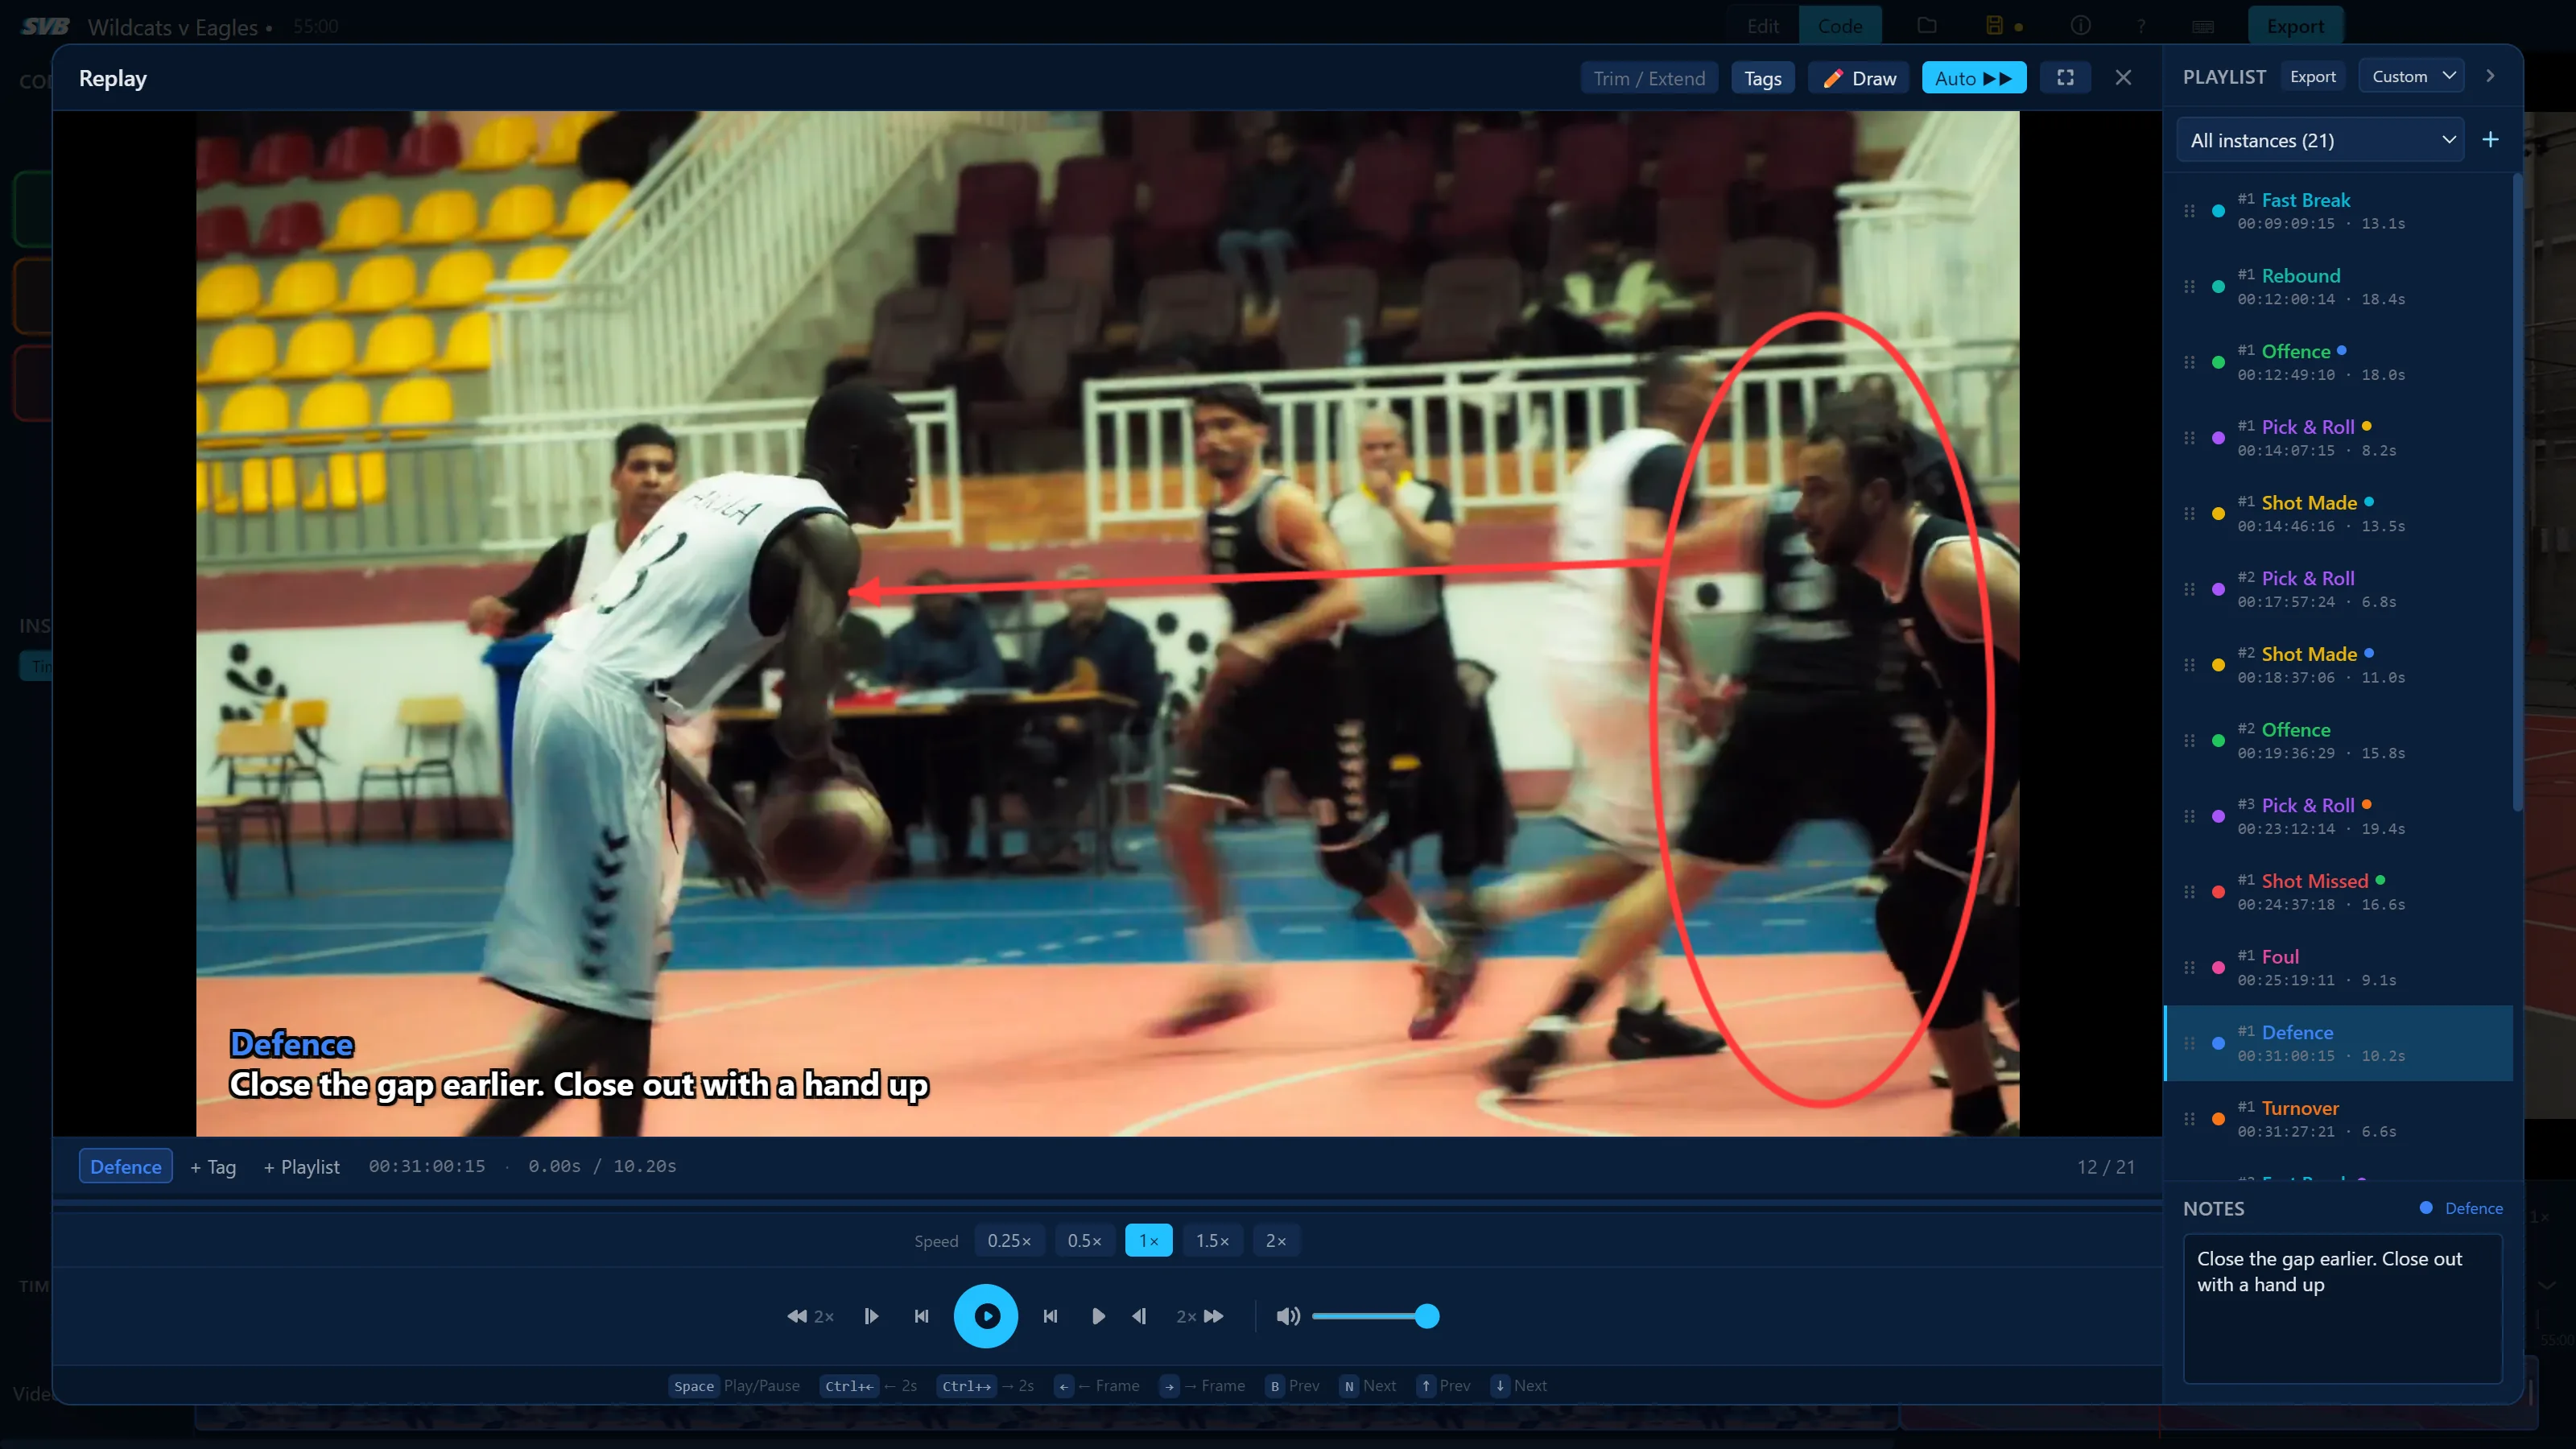Image resolution: width=2576 pixels, height=1449 pixels.
Task: Switch to Code tab in main window
Action: [1840, 26]
